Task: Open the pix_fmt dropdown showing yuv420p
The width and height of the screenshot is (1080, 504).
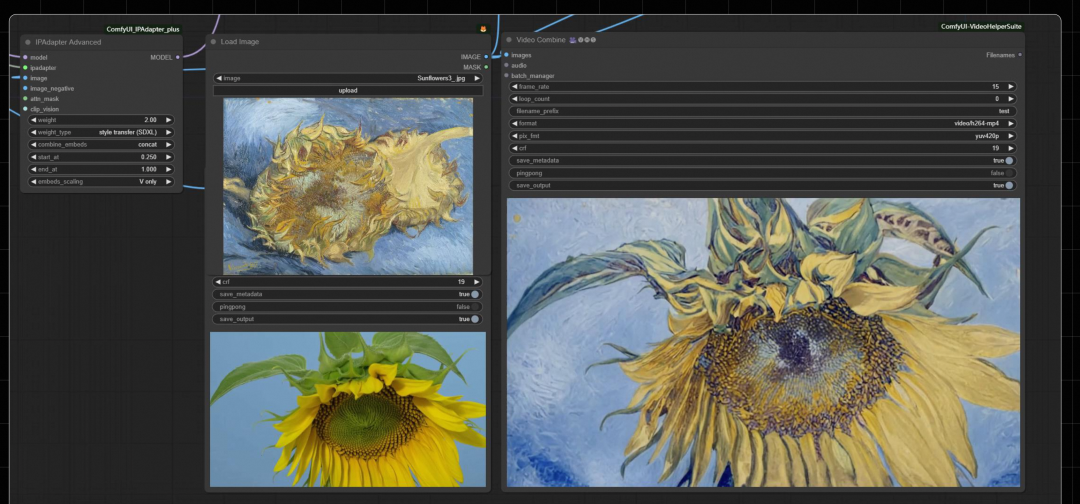Action: 762,136
